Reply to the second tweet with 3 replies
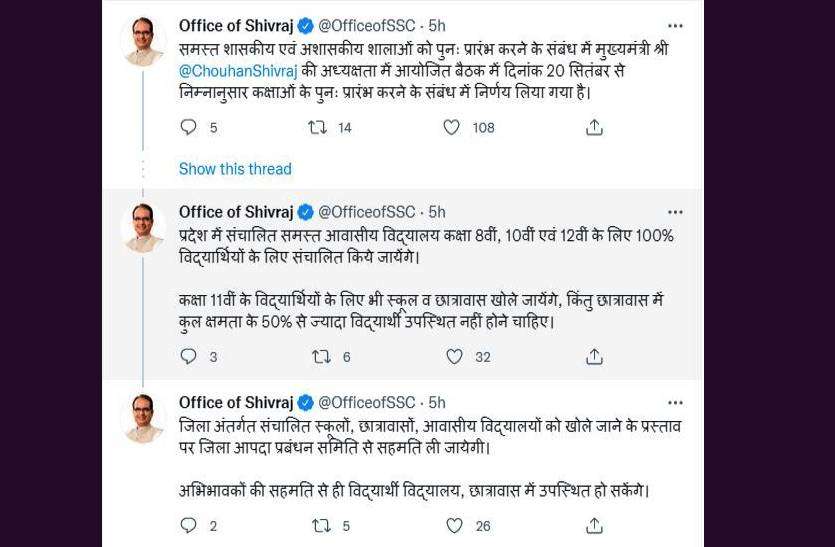This screenshot has height=547, width=835. click(189, 356)
